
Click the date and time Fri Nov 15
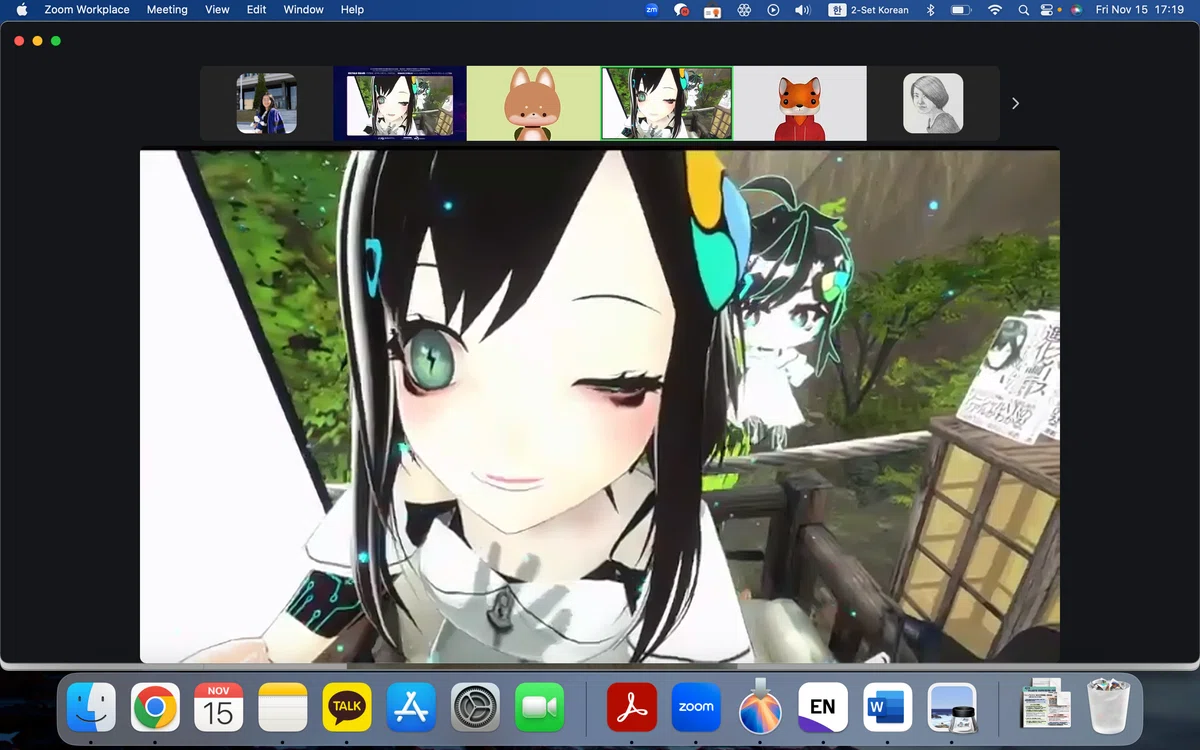click(x=1140, y=9)
